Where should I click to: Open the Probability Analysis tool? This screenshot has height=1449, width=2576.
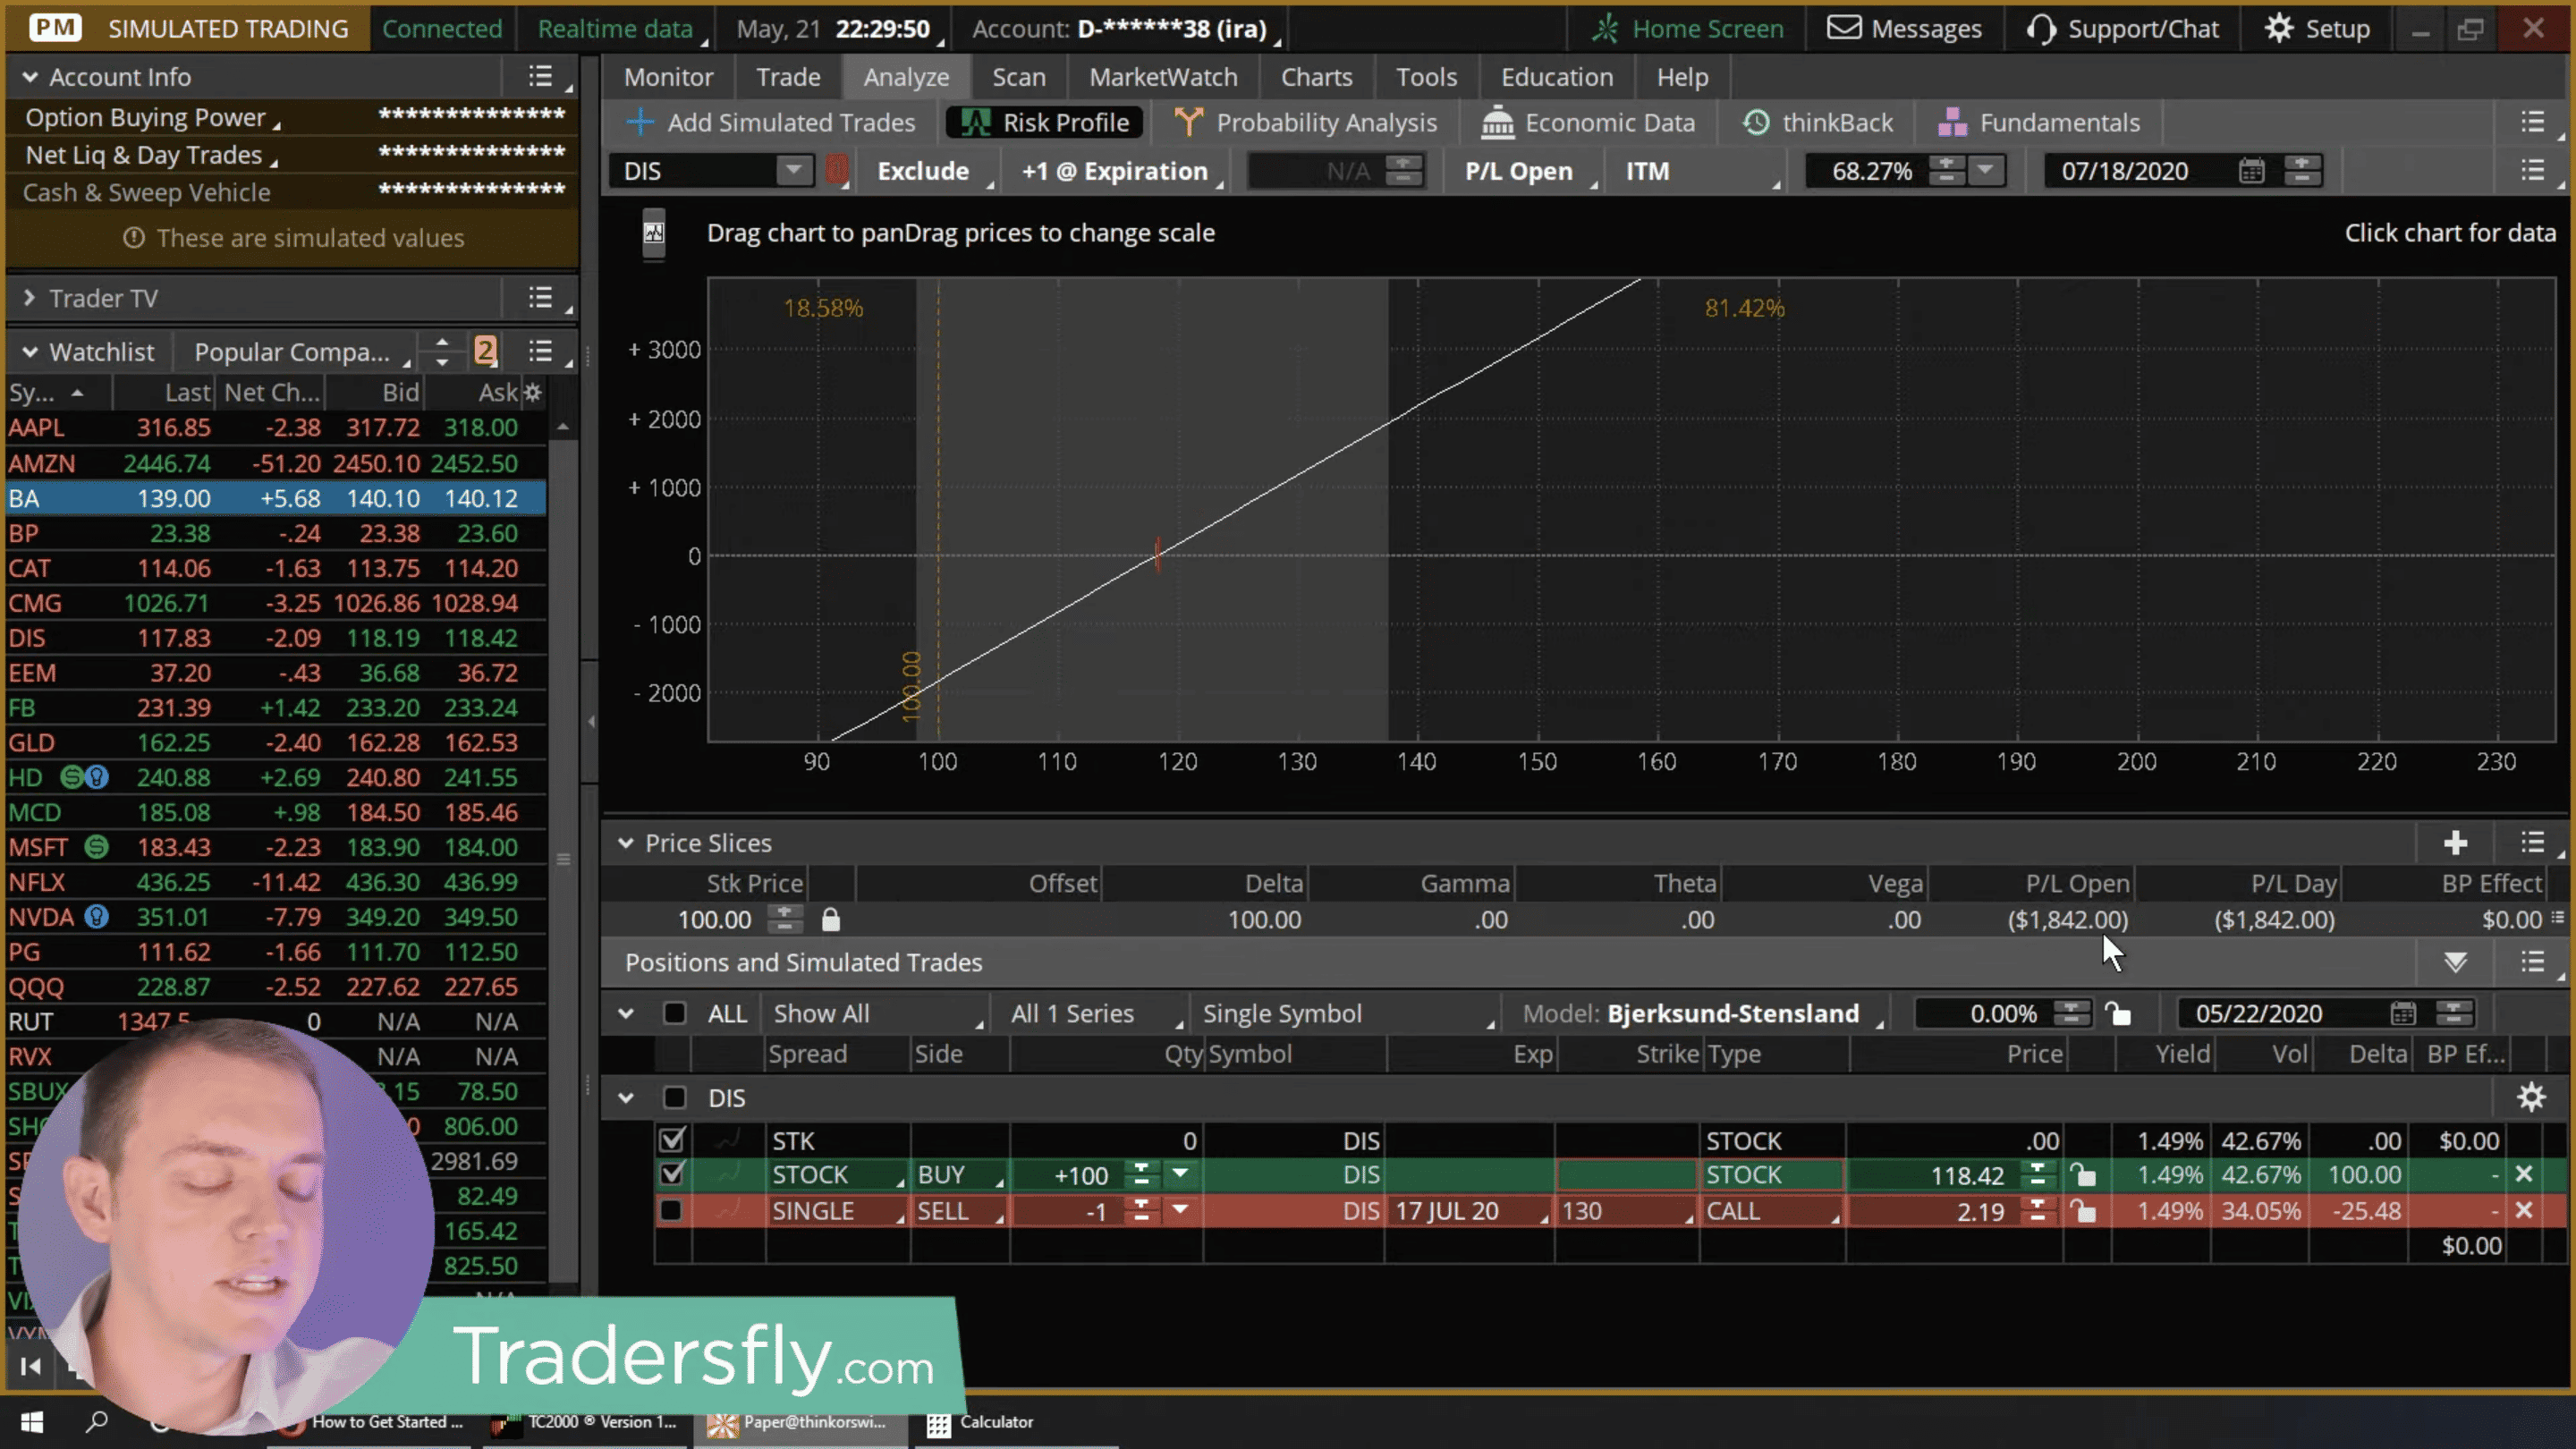coord(1307,123)
